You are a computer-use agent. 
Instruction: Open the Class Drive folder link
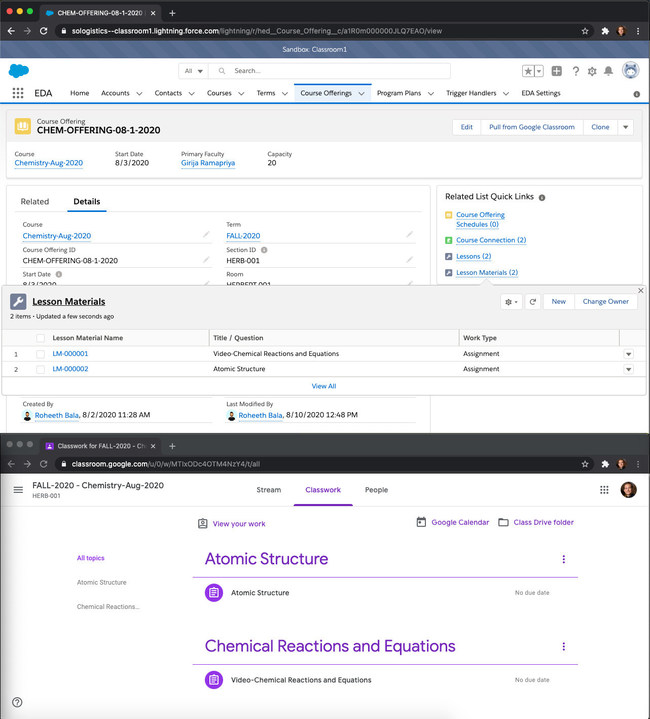click(536, 522)
